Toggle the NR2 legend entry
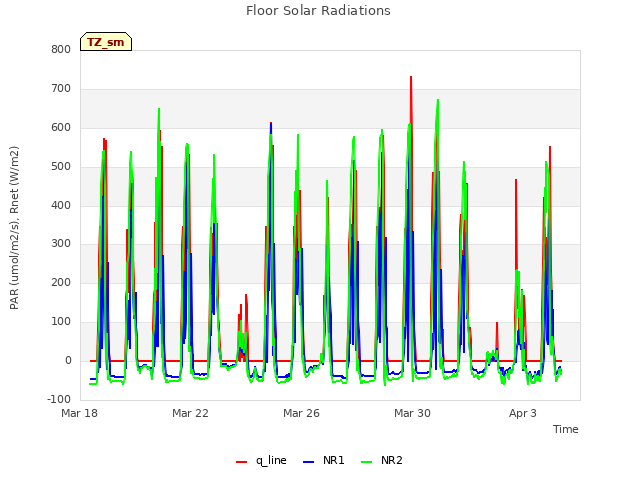Viewport: 640px width, 480px height. click(x=382, y=460)
